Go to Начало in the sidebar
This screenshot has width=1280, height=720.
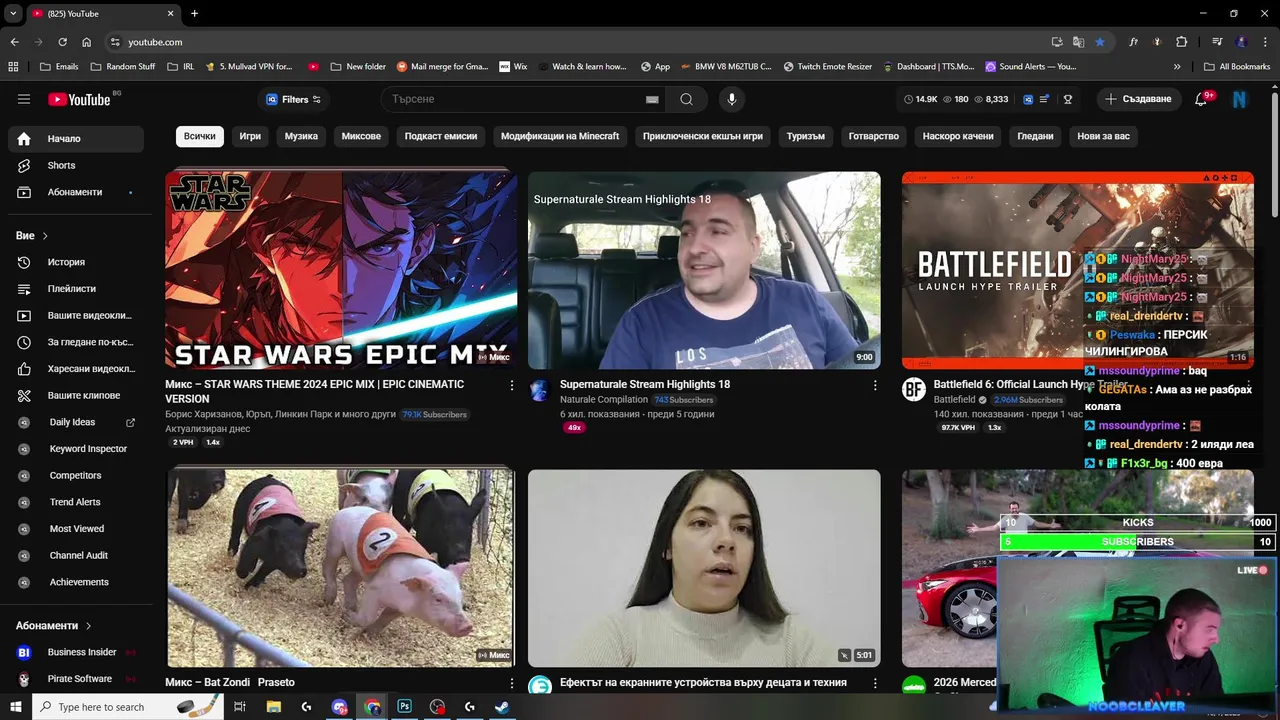76,139
